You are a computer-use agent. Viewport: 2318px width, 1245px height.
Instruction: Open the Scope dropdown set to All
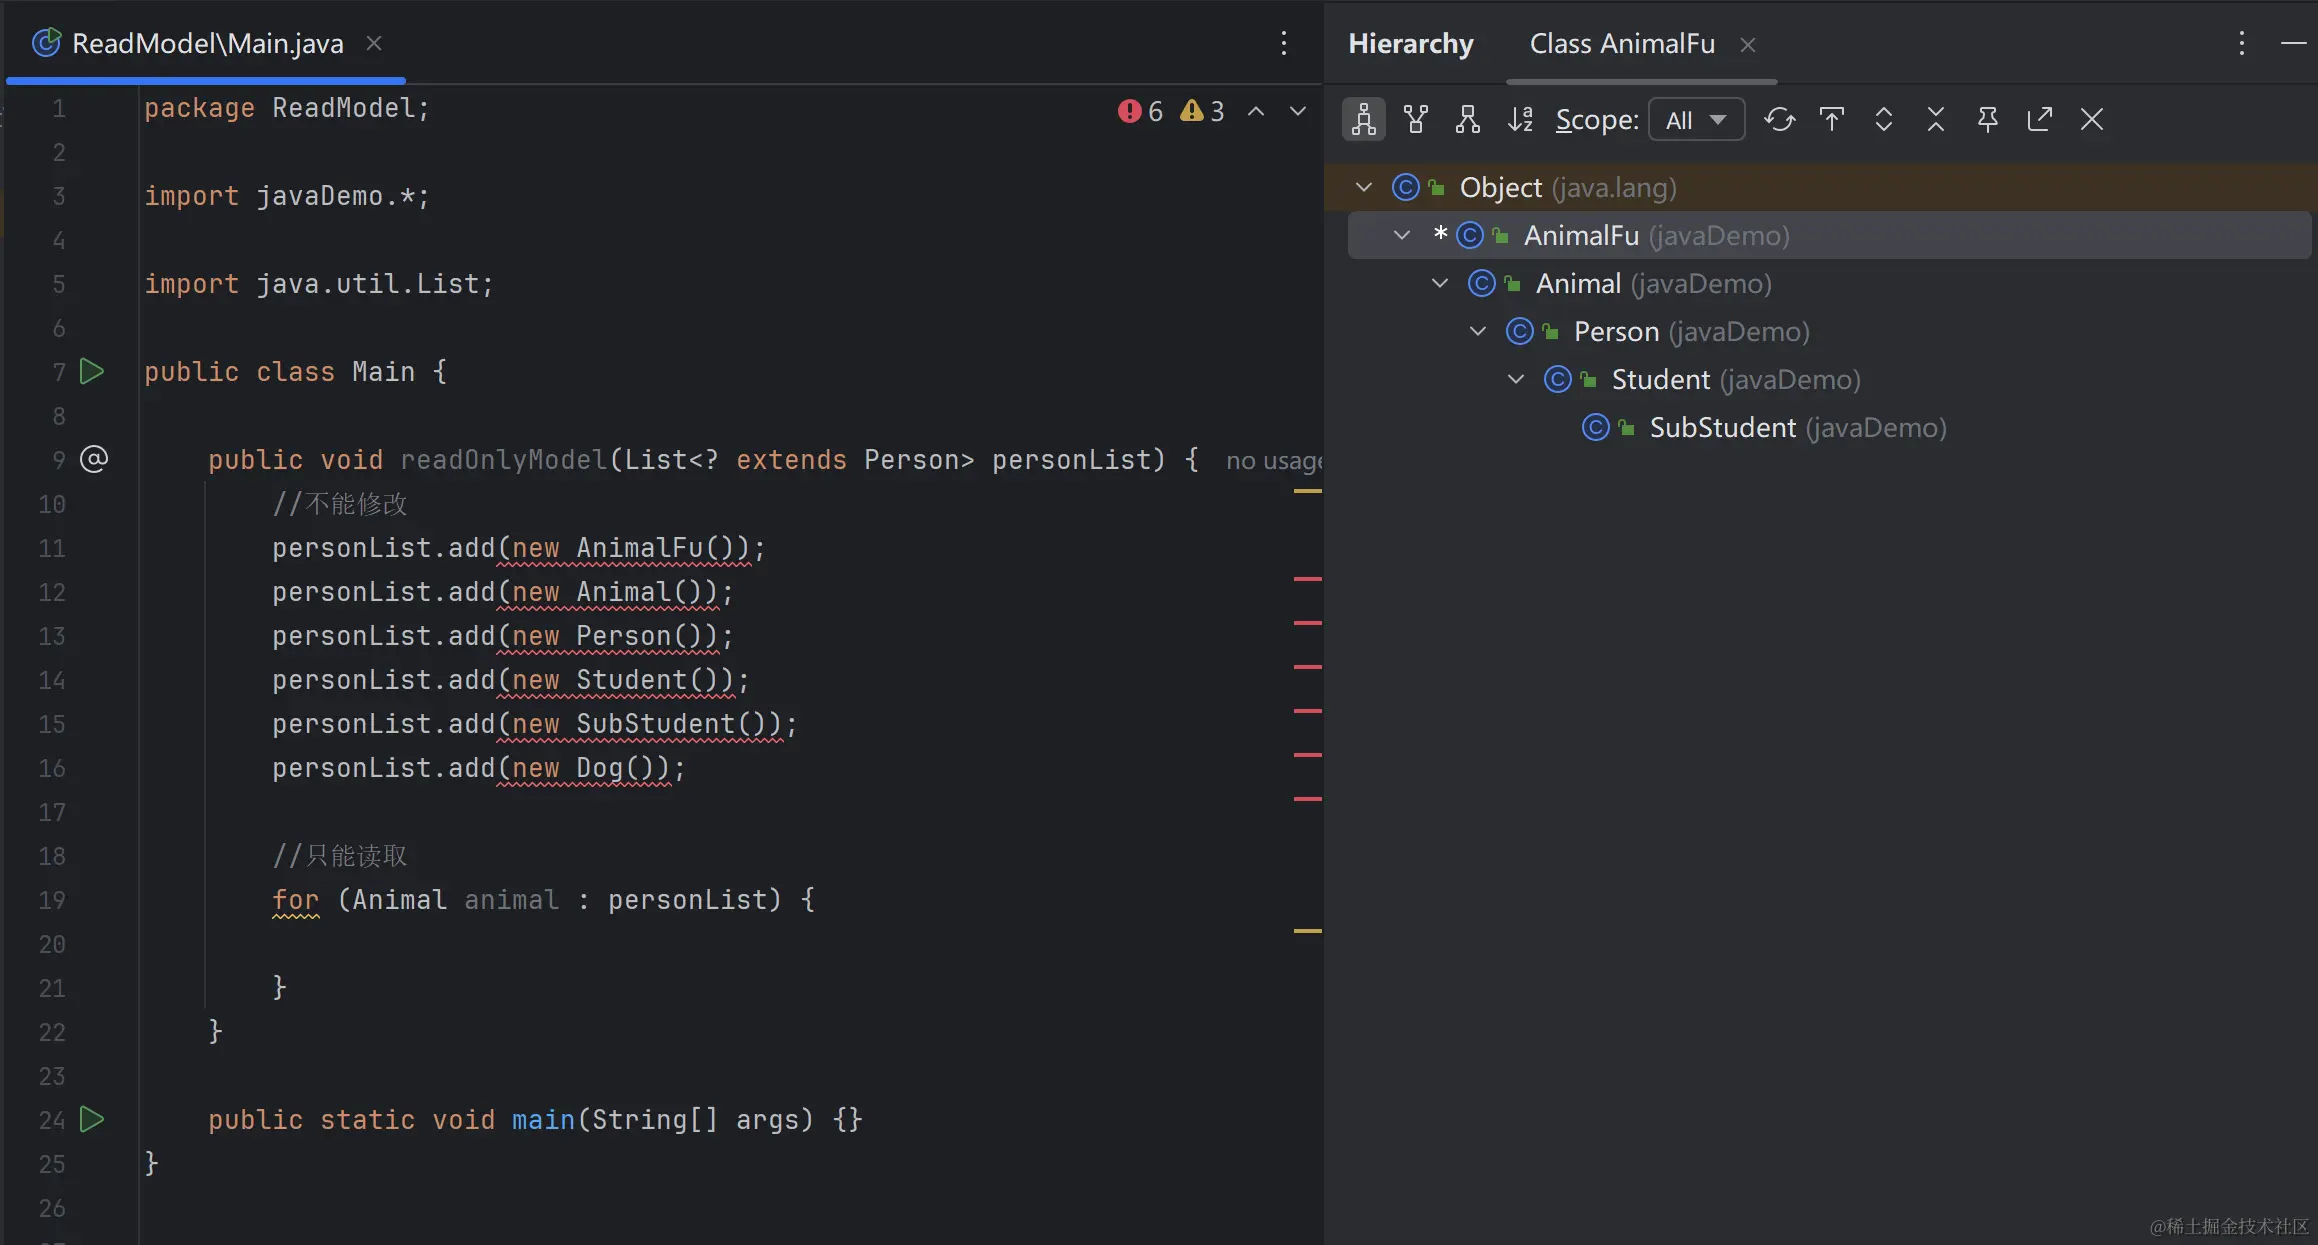click(x=1696, y=120)
